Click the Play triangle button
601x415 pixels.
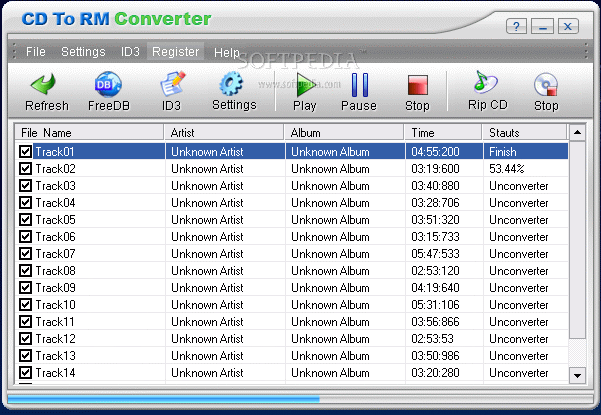pos(305,85)
